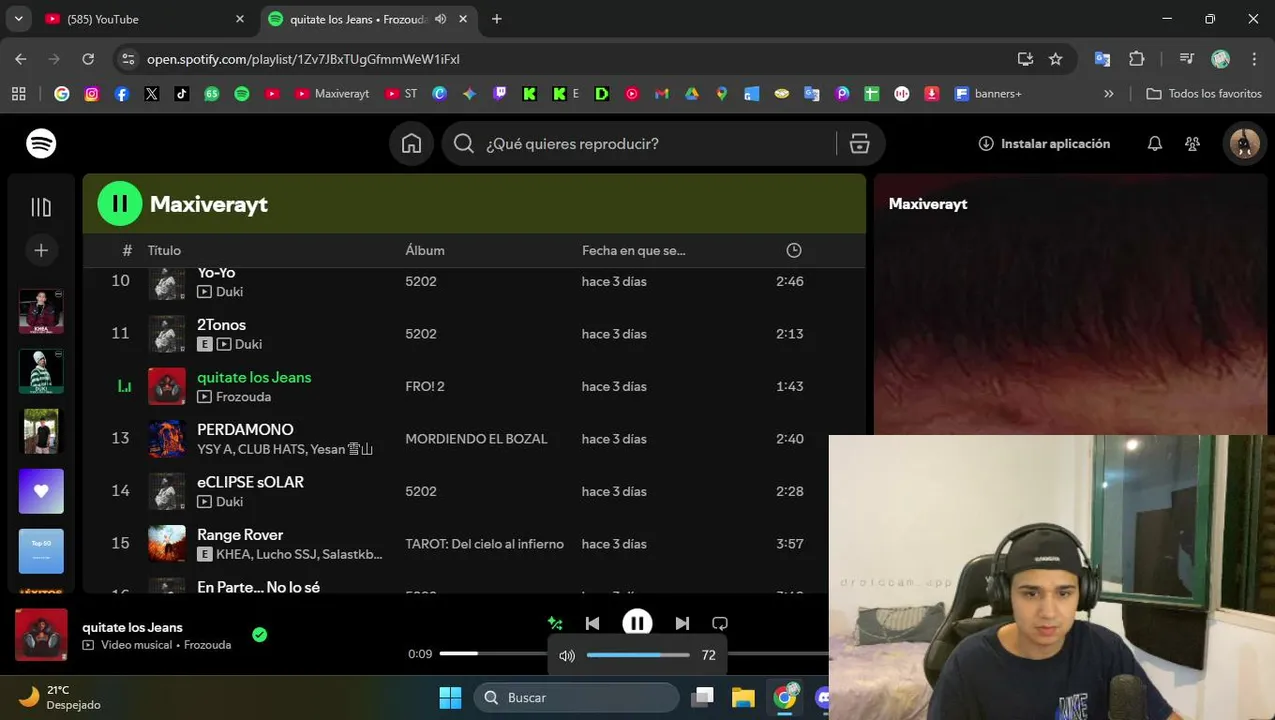Expand Your Library sidebar icon
The width and height of the screenshot is (1275, 720).
tap(41, 207)
